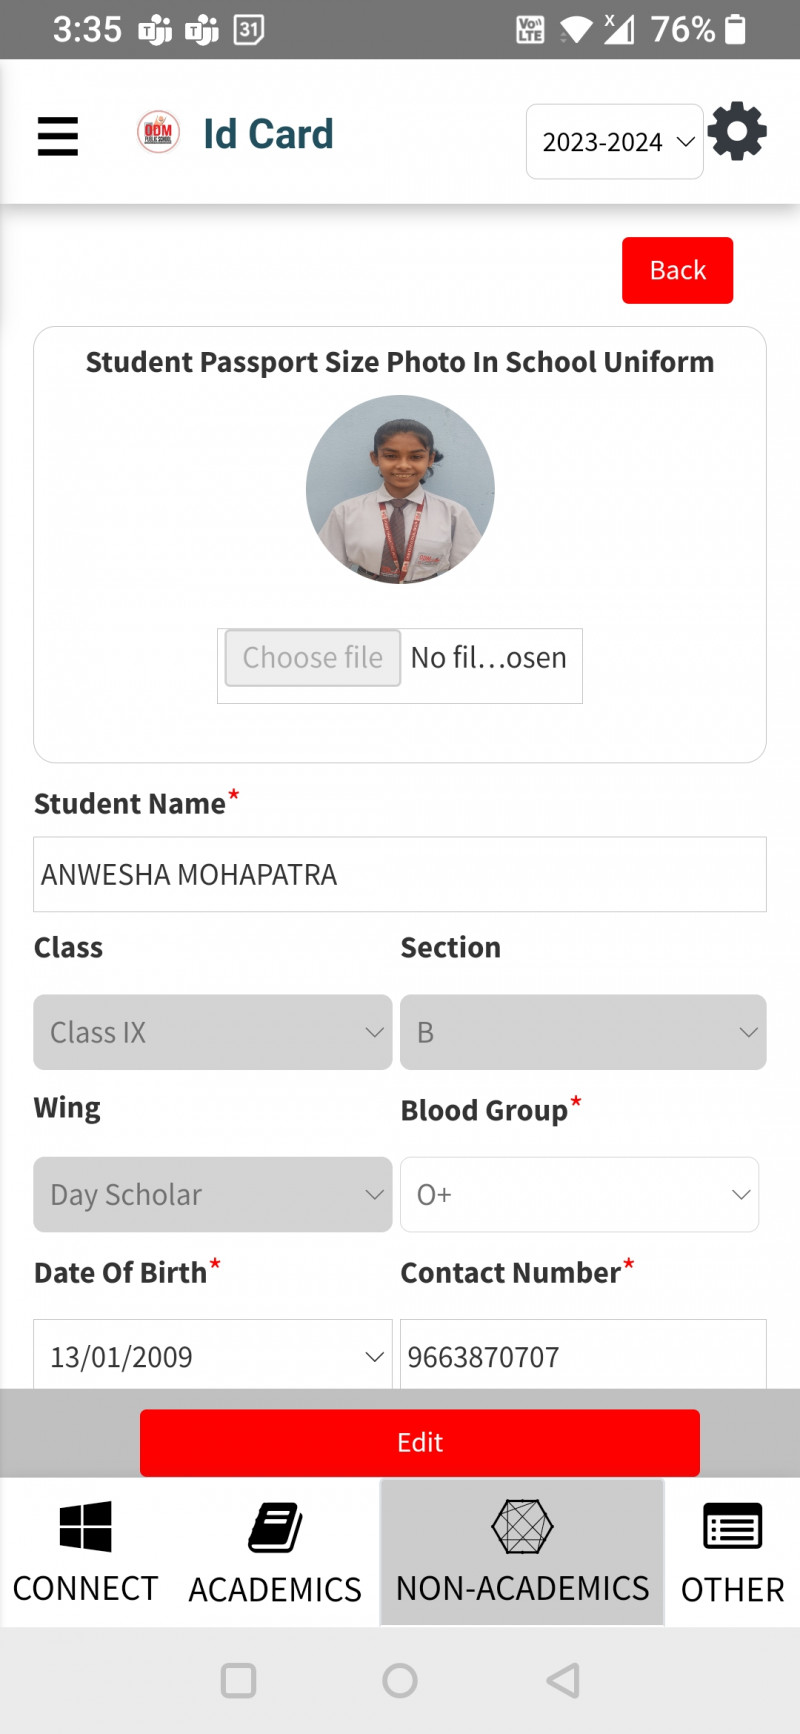Tap the Academics book icon
The width and height of the screenshot is (800, 1734).
click(x=275, y=1527)
